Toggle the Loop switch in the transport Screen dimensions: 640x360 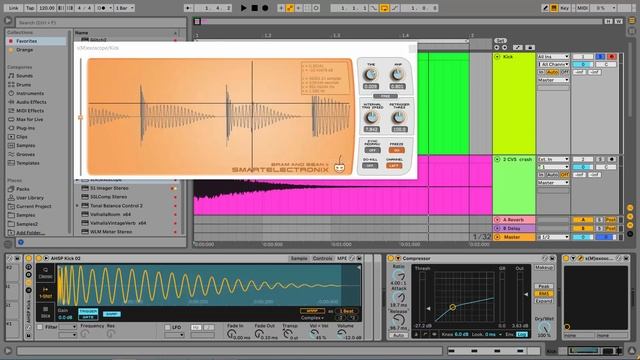tap(384, 8)
